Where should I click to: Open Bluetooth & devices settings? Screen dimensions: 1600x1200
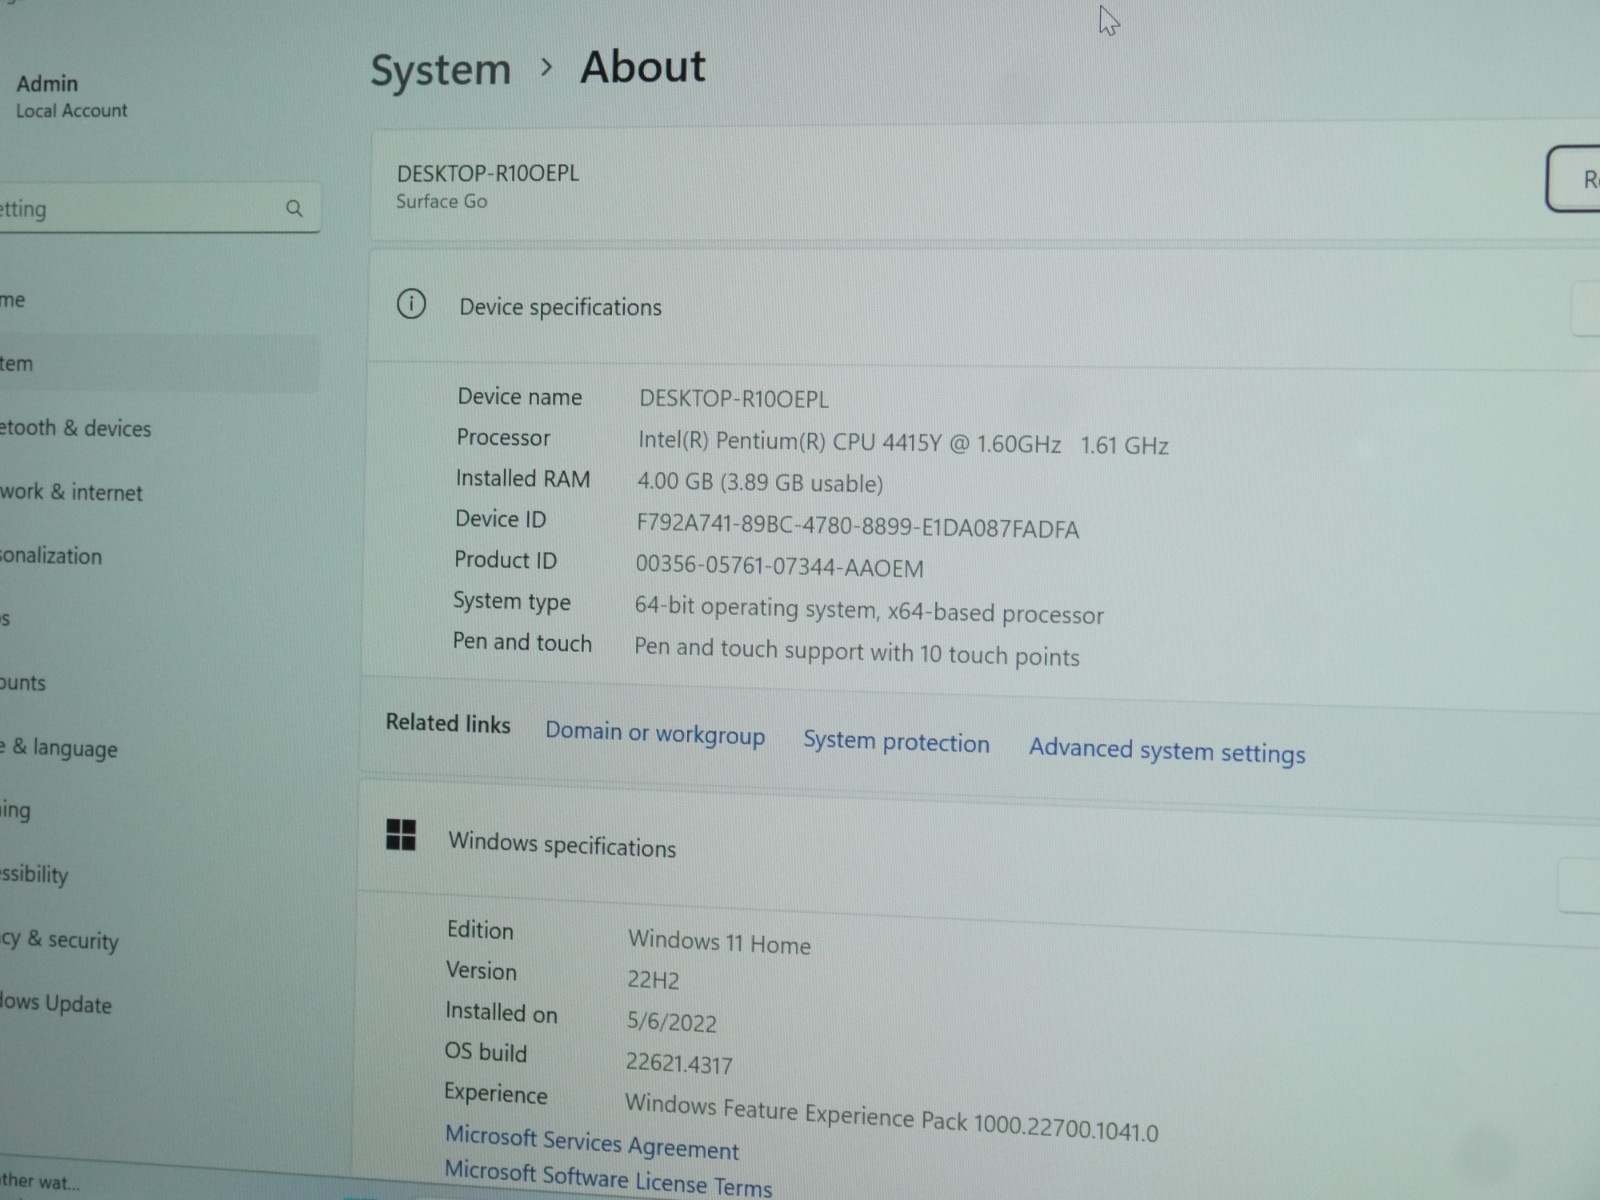(x=76, y=428)
